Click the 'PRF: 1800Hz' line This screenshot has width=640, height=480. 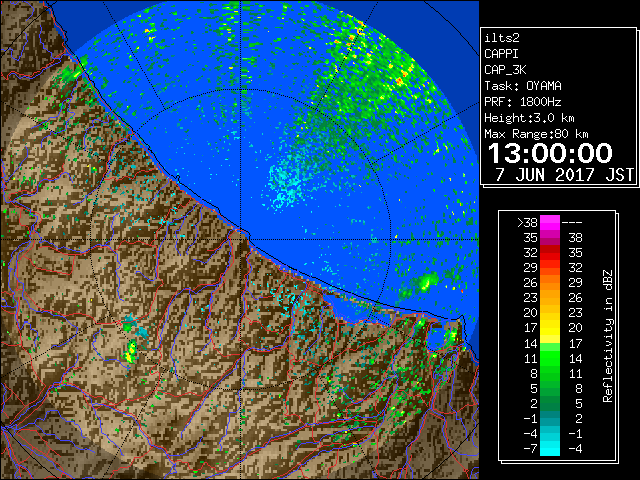point(523,102)
